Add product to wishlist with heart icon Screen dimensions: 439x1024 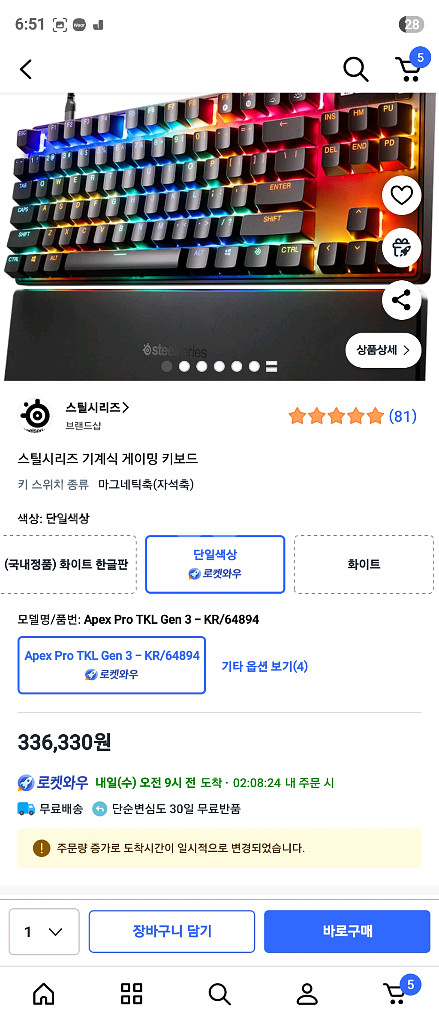[401, 195]
